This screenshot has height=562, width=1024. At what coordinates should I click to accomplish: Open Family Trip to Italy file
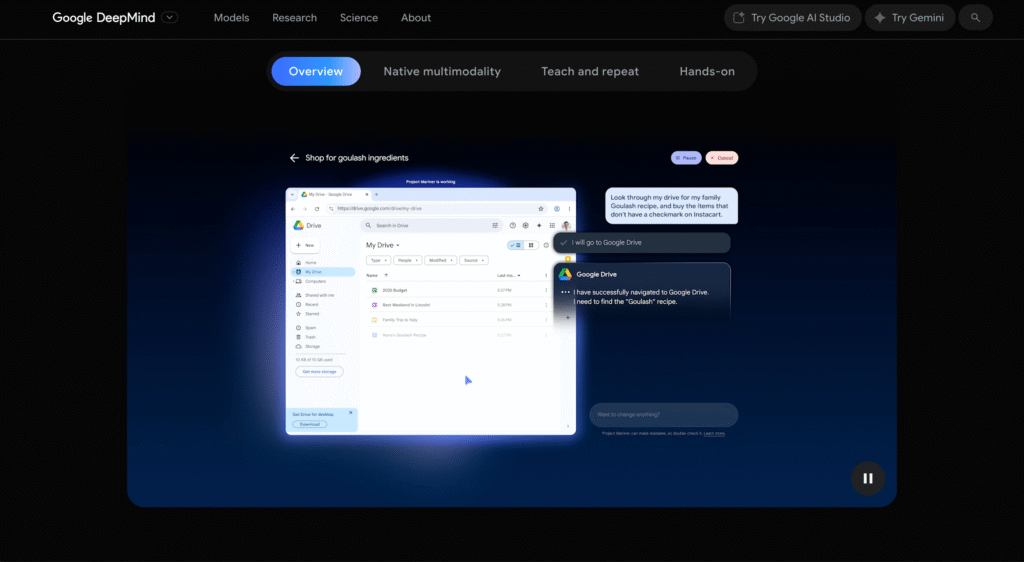[400, 320]
